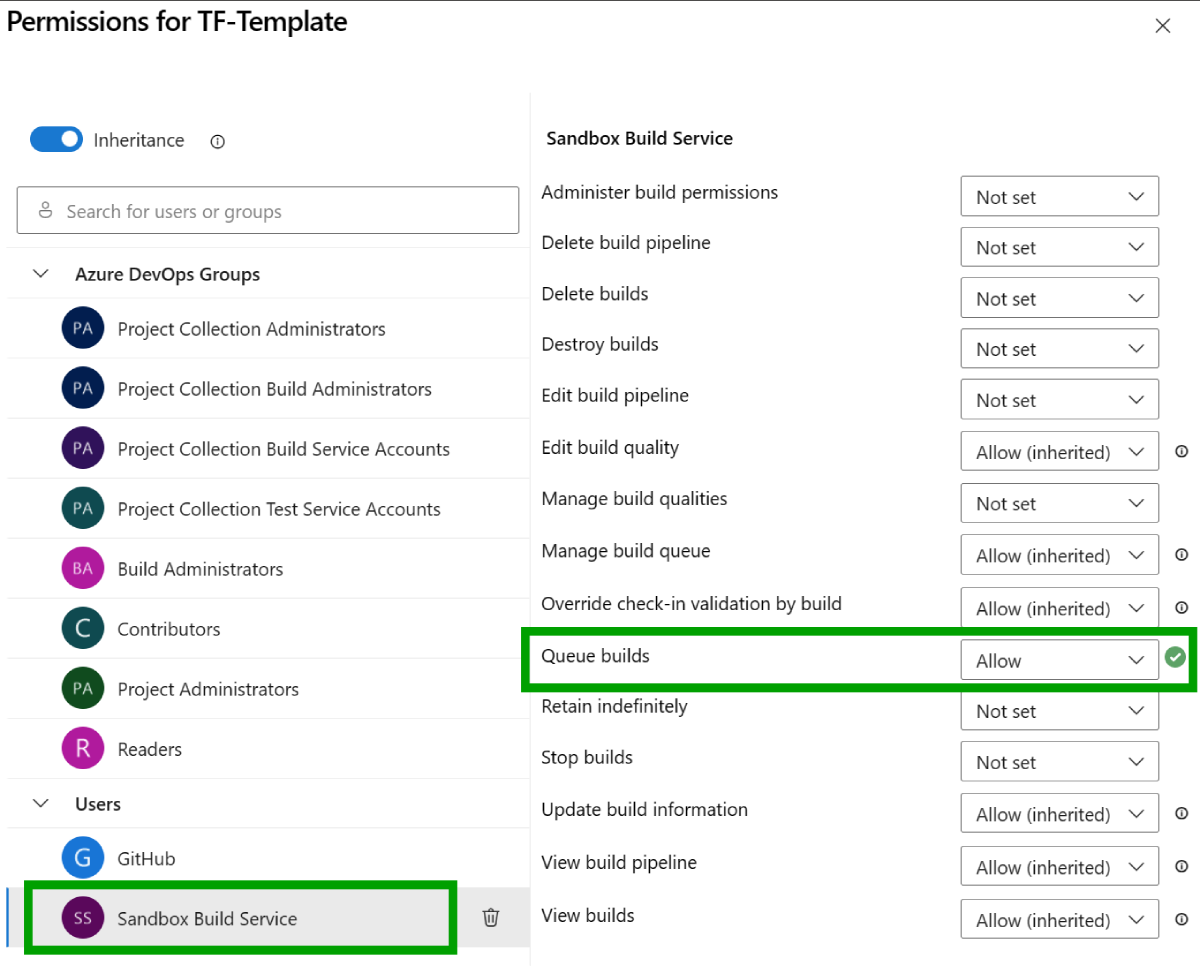1200x966 pixels.
Task: Open Delete build pipeline dropdown
Action: pos(1059,247)
